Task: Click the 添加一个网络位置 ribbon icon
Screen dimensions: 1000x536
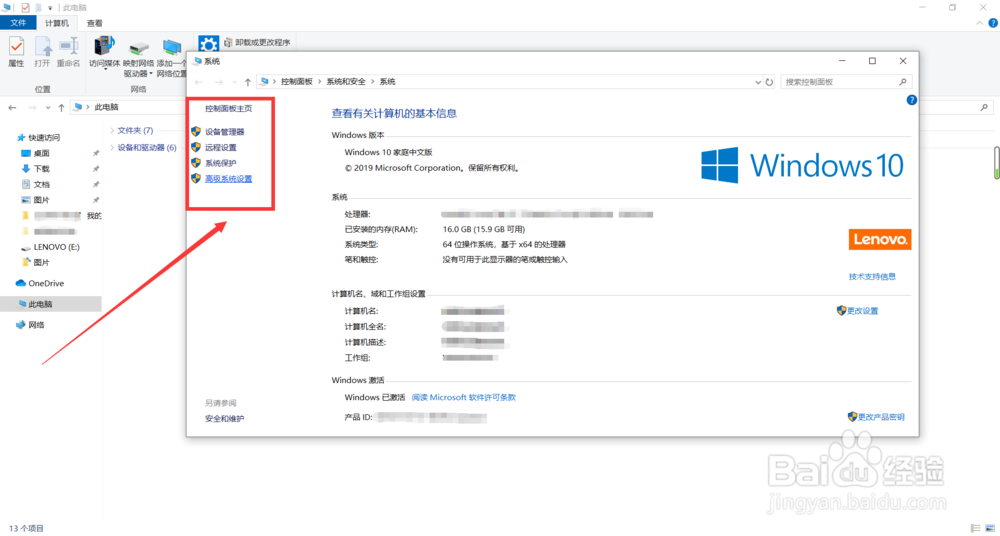Action: click(x=172, y=56)
